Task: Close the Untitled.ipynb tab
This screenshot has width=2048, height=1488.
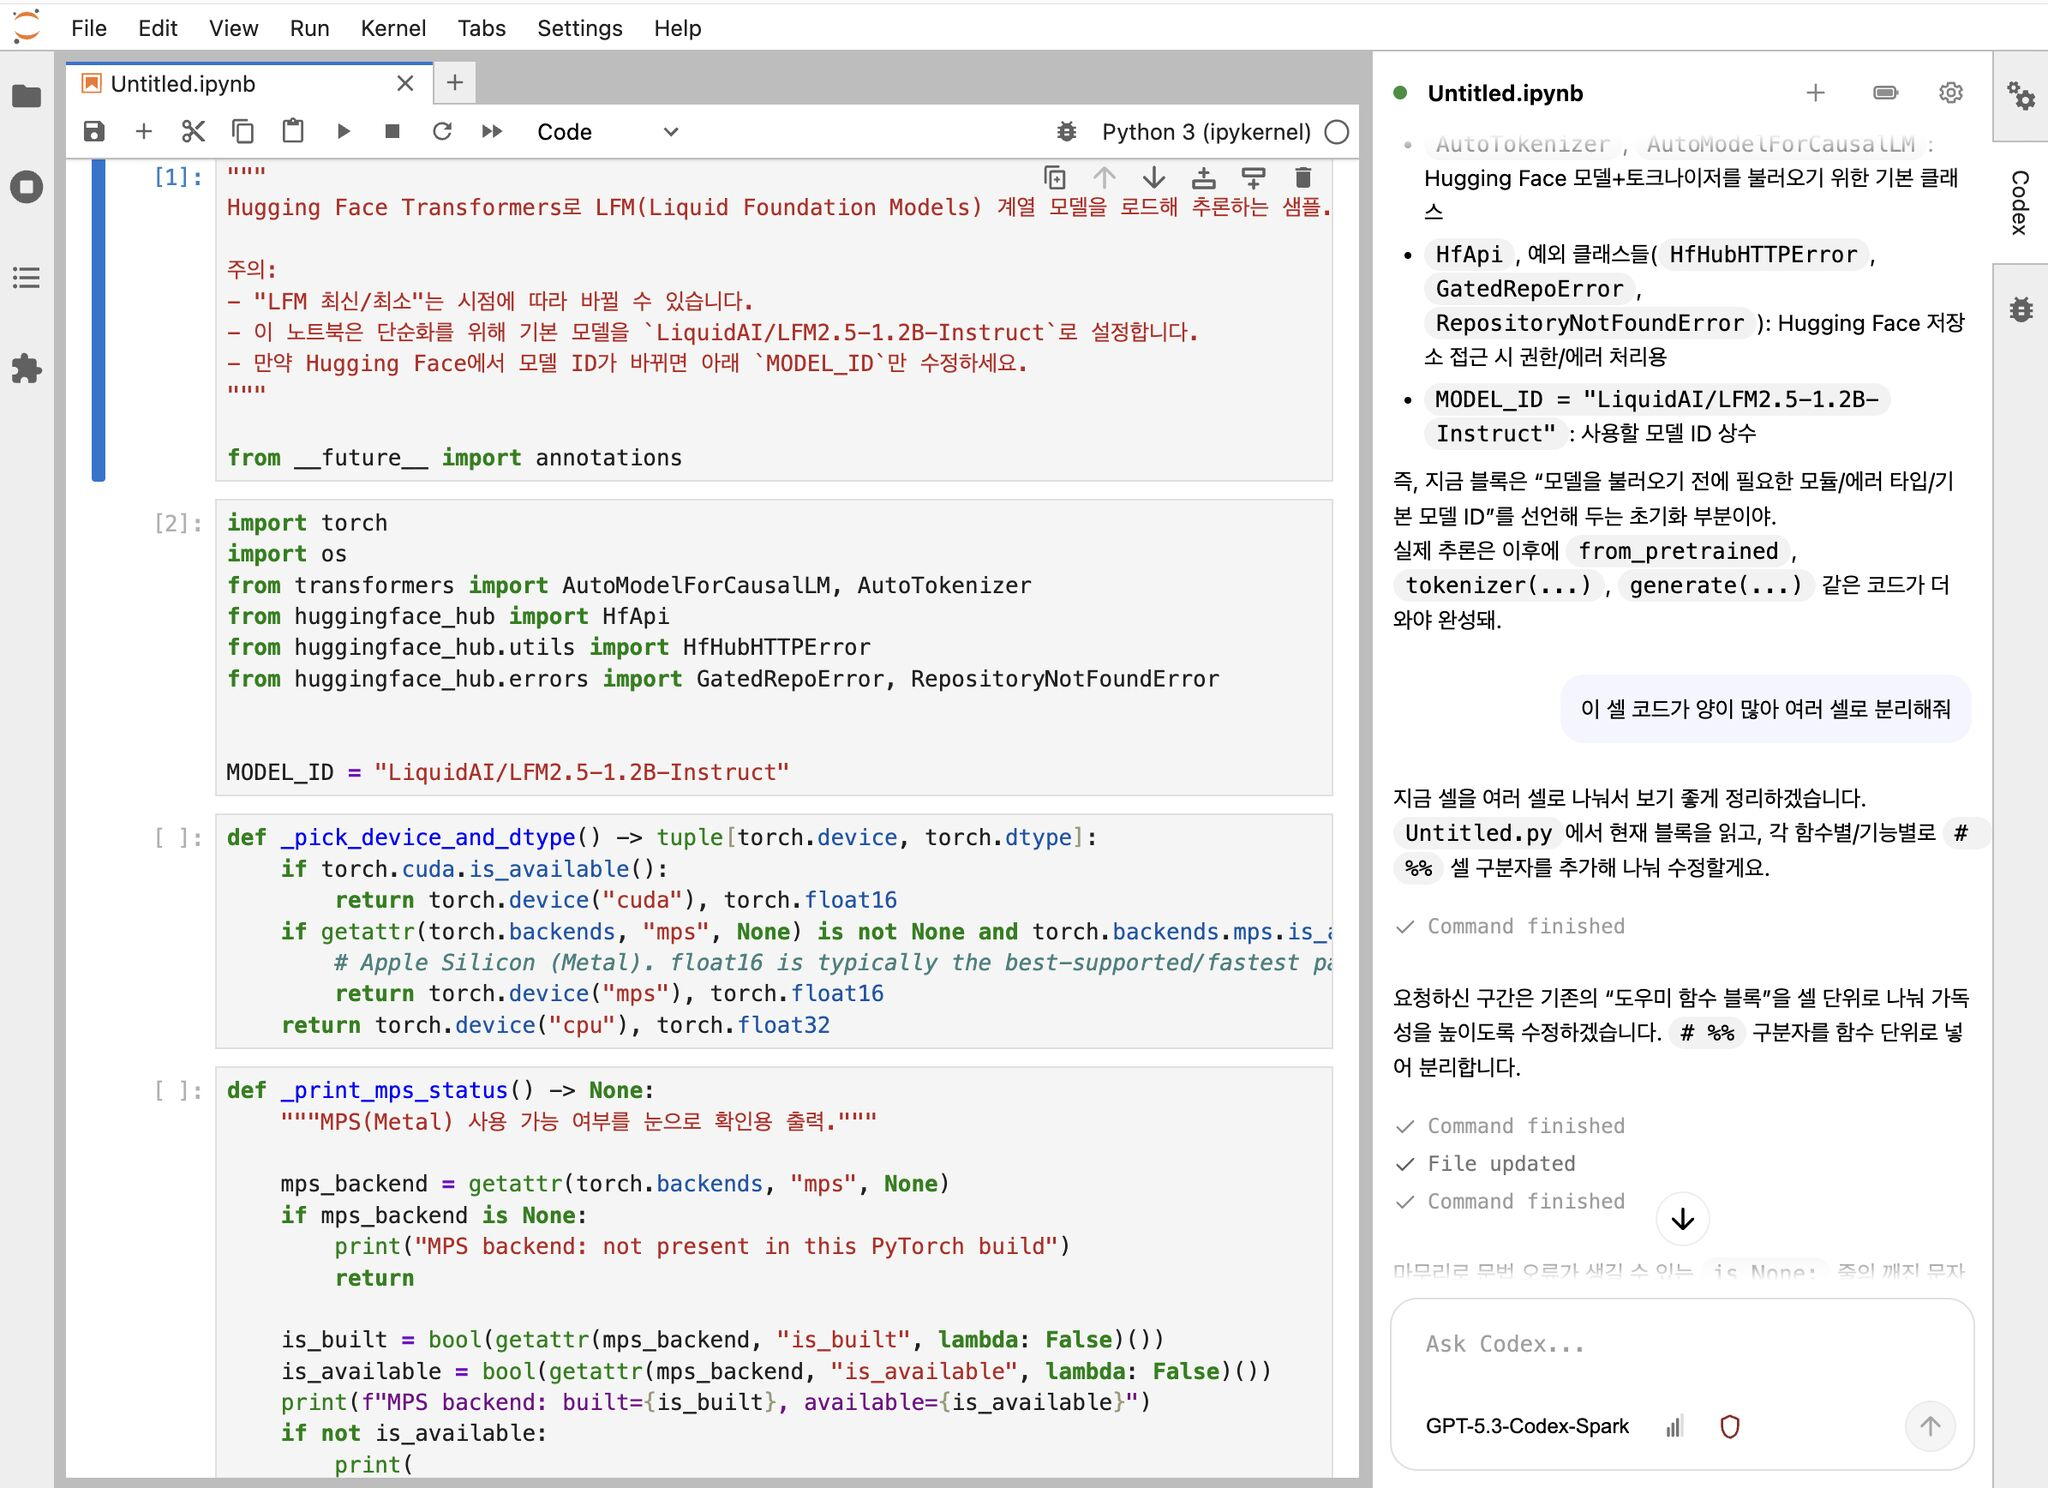Action: (405, 84)
